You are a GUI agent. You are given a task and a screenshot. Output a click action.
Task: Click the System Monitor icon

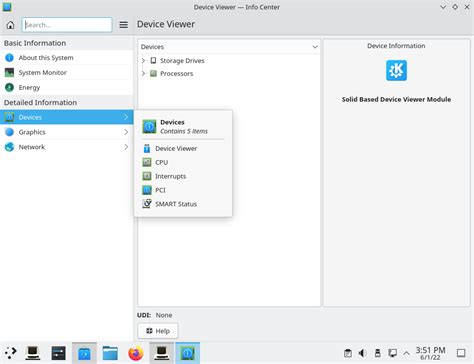click(x=9, y=72)
